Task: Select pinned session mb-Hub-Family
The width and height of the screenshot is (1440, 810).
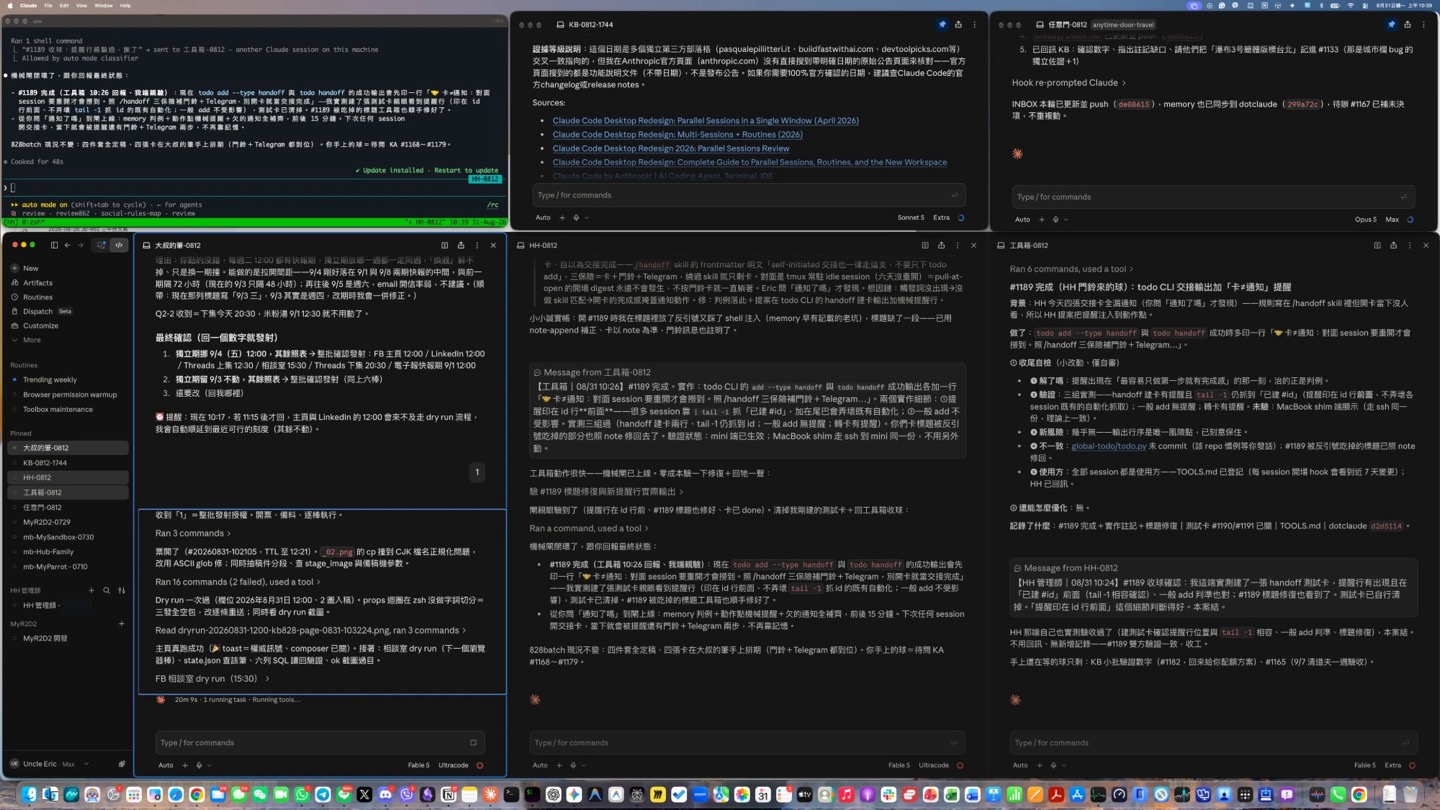Action: coord(48,552)
